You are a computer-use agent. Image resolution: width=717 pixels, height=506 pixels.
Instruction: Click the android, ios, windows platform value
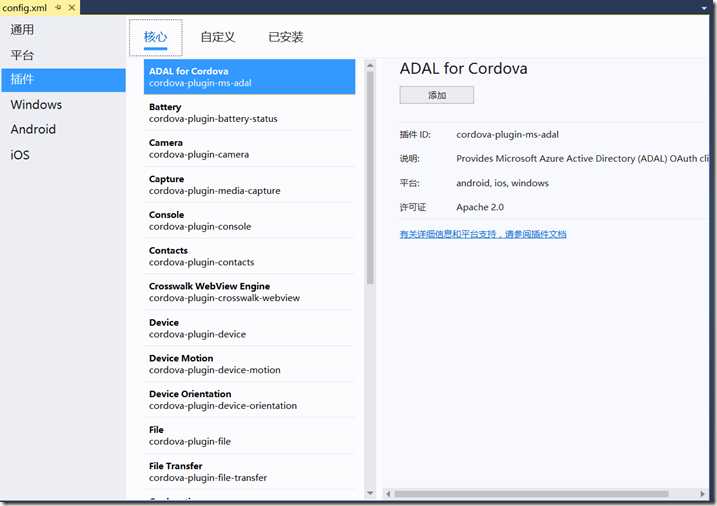tap(502, 183)
